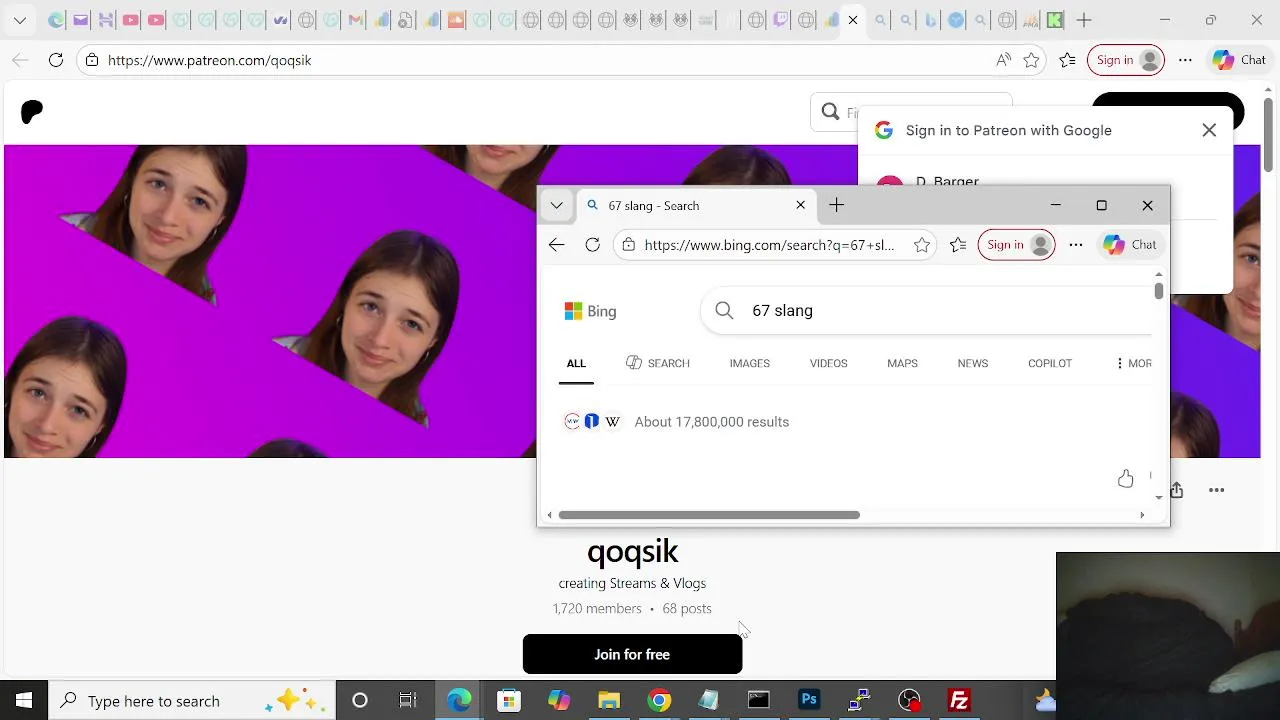
Task: Close the active Patreon tab
Action: click(853, 20)
